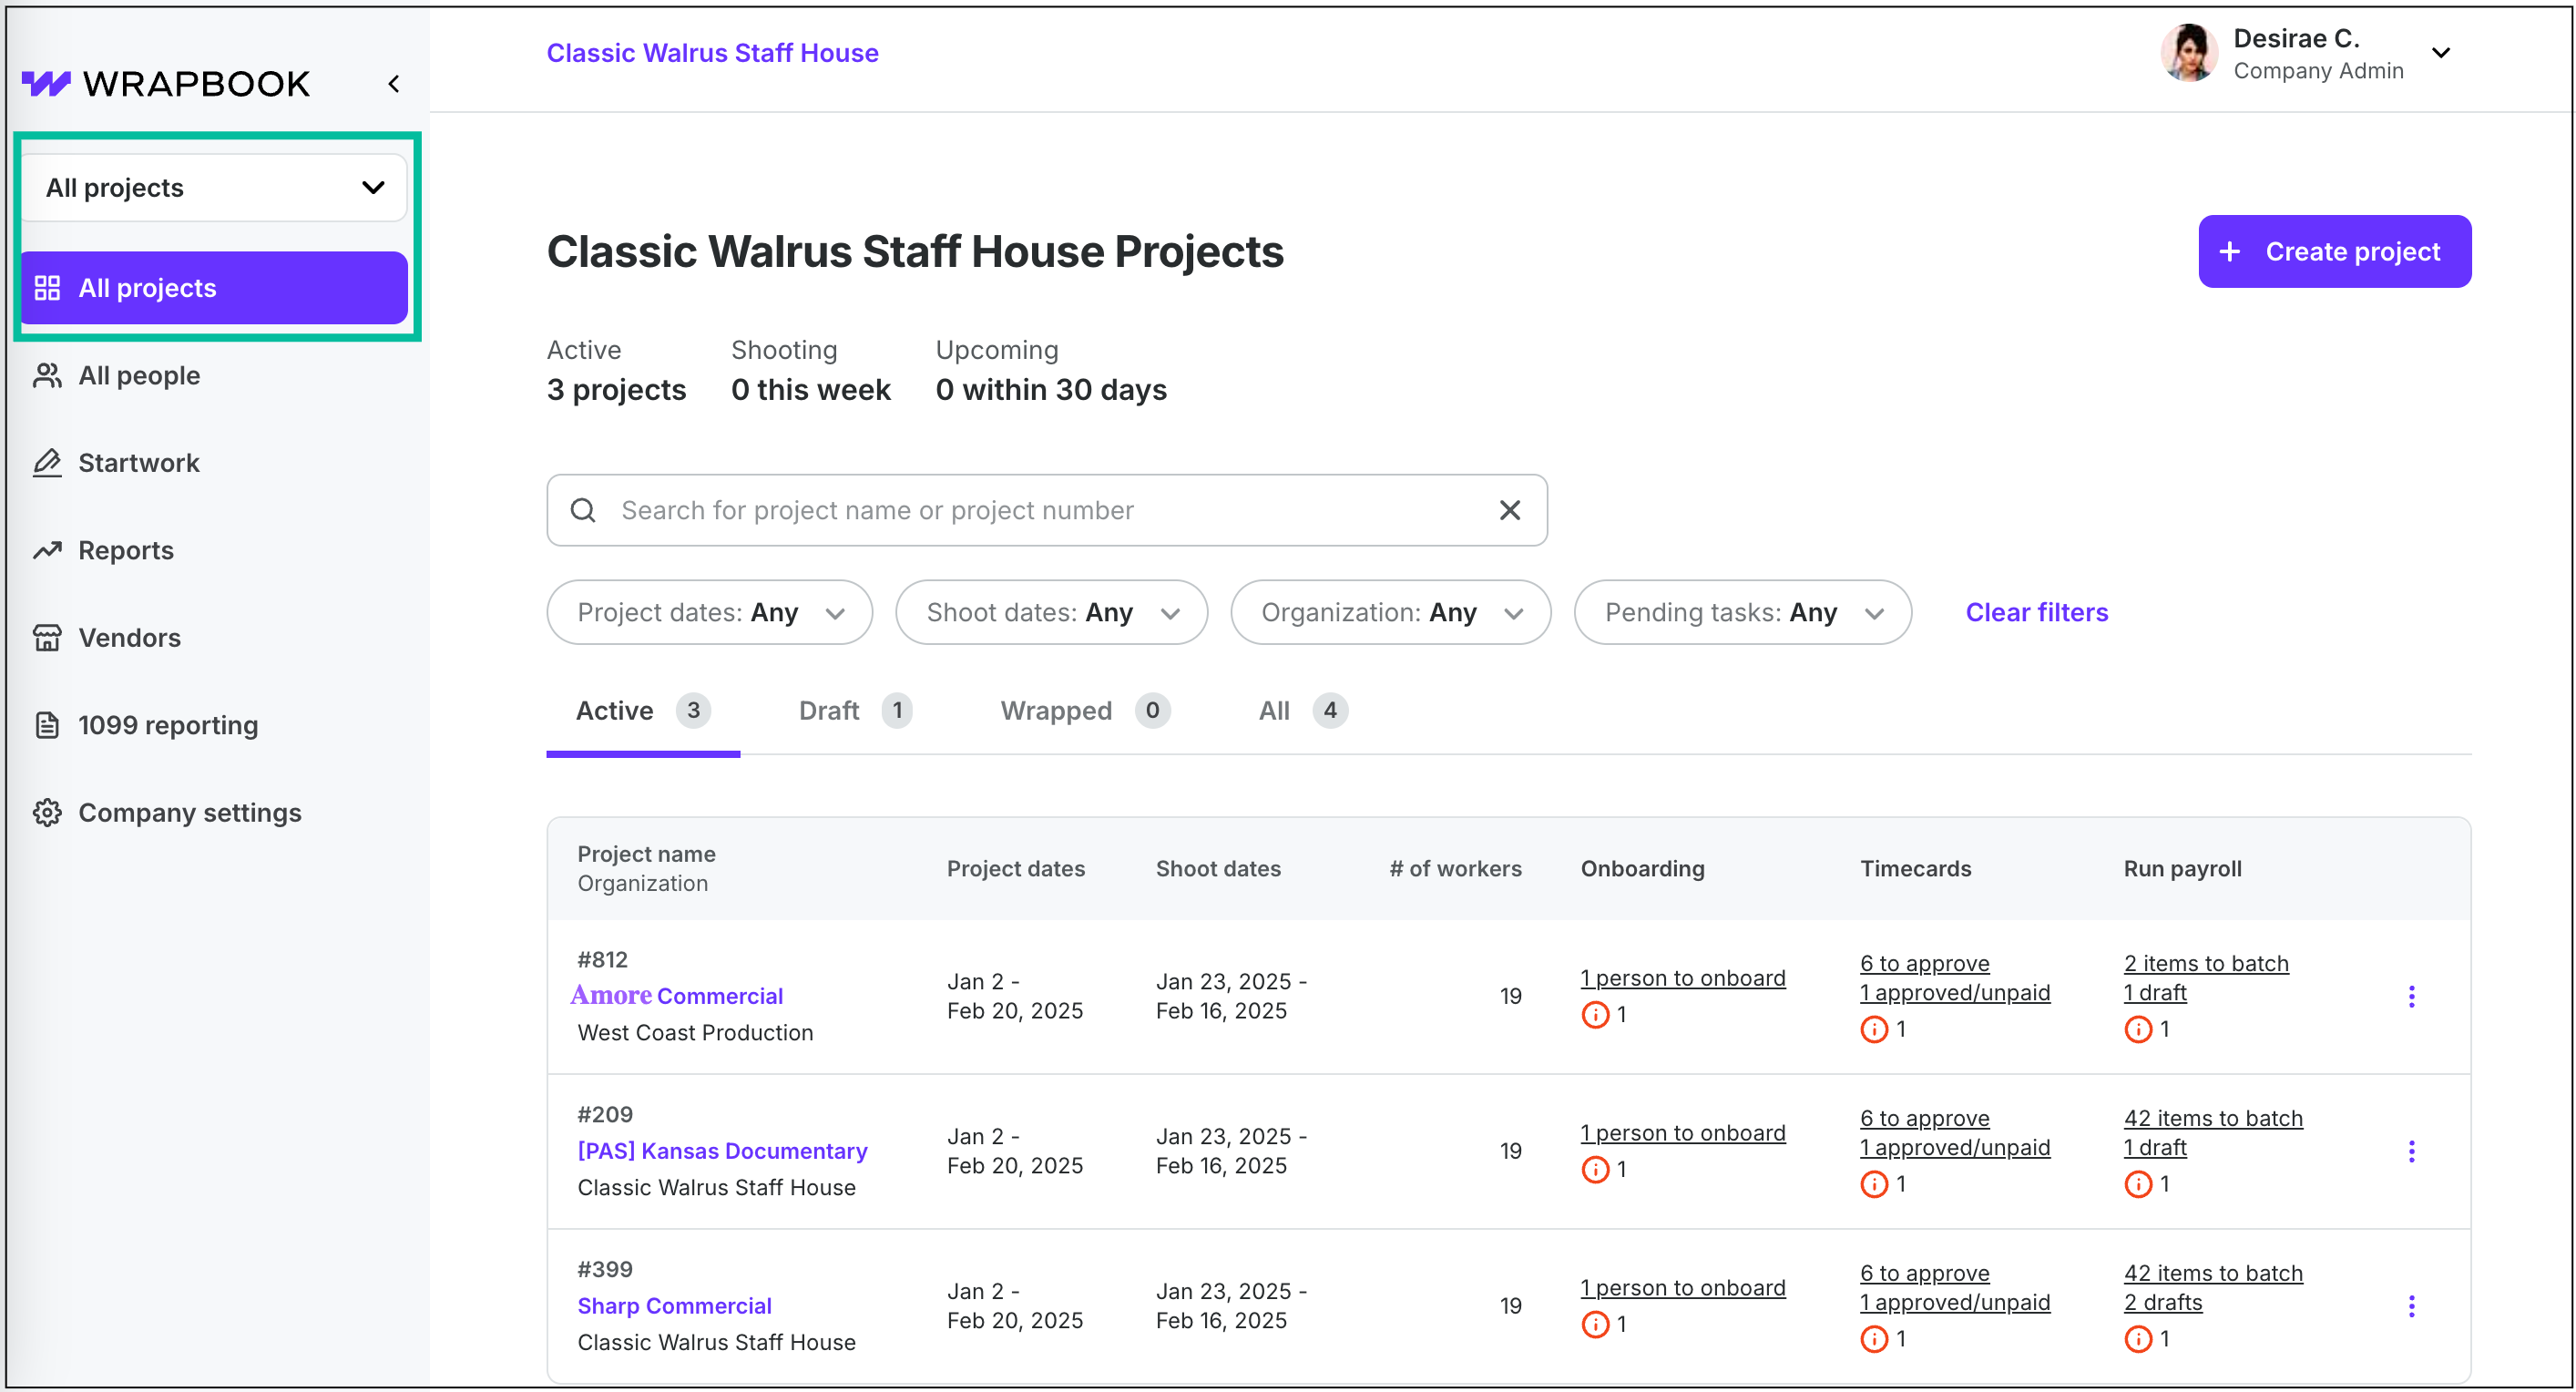Click '2 items to batch' for Amore Commercial
The height and width of the screenshot is (1392, 2576).
click(x=2205, y=964)
